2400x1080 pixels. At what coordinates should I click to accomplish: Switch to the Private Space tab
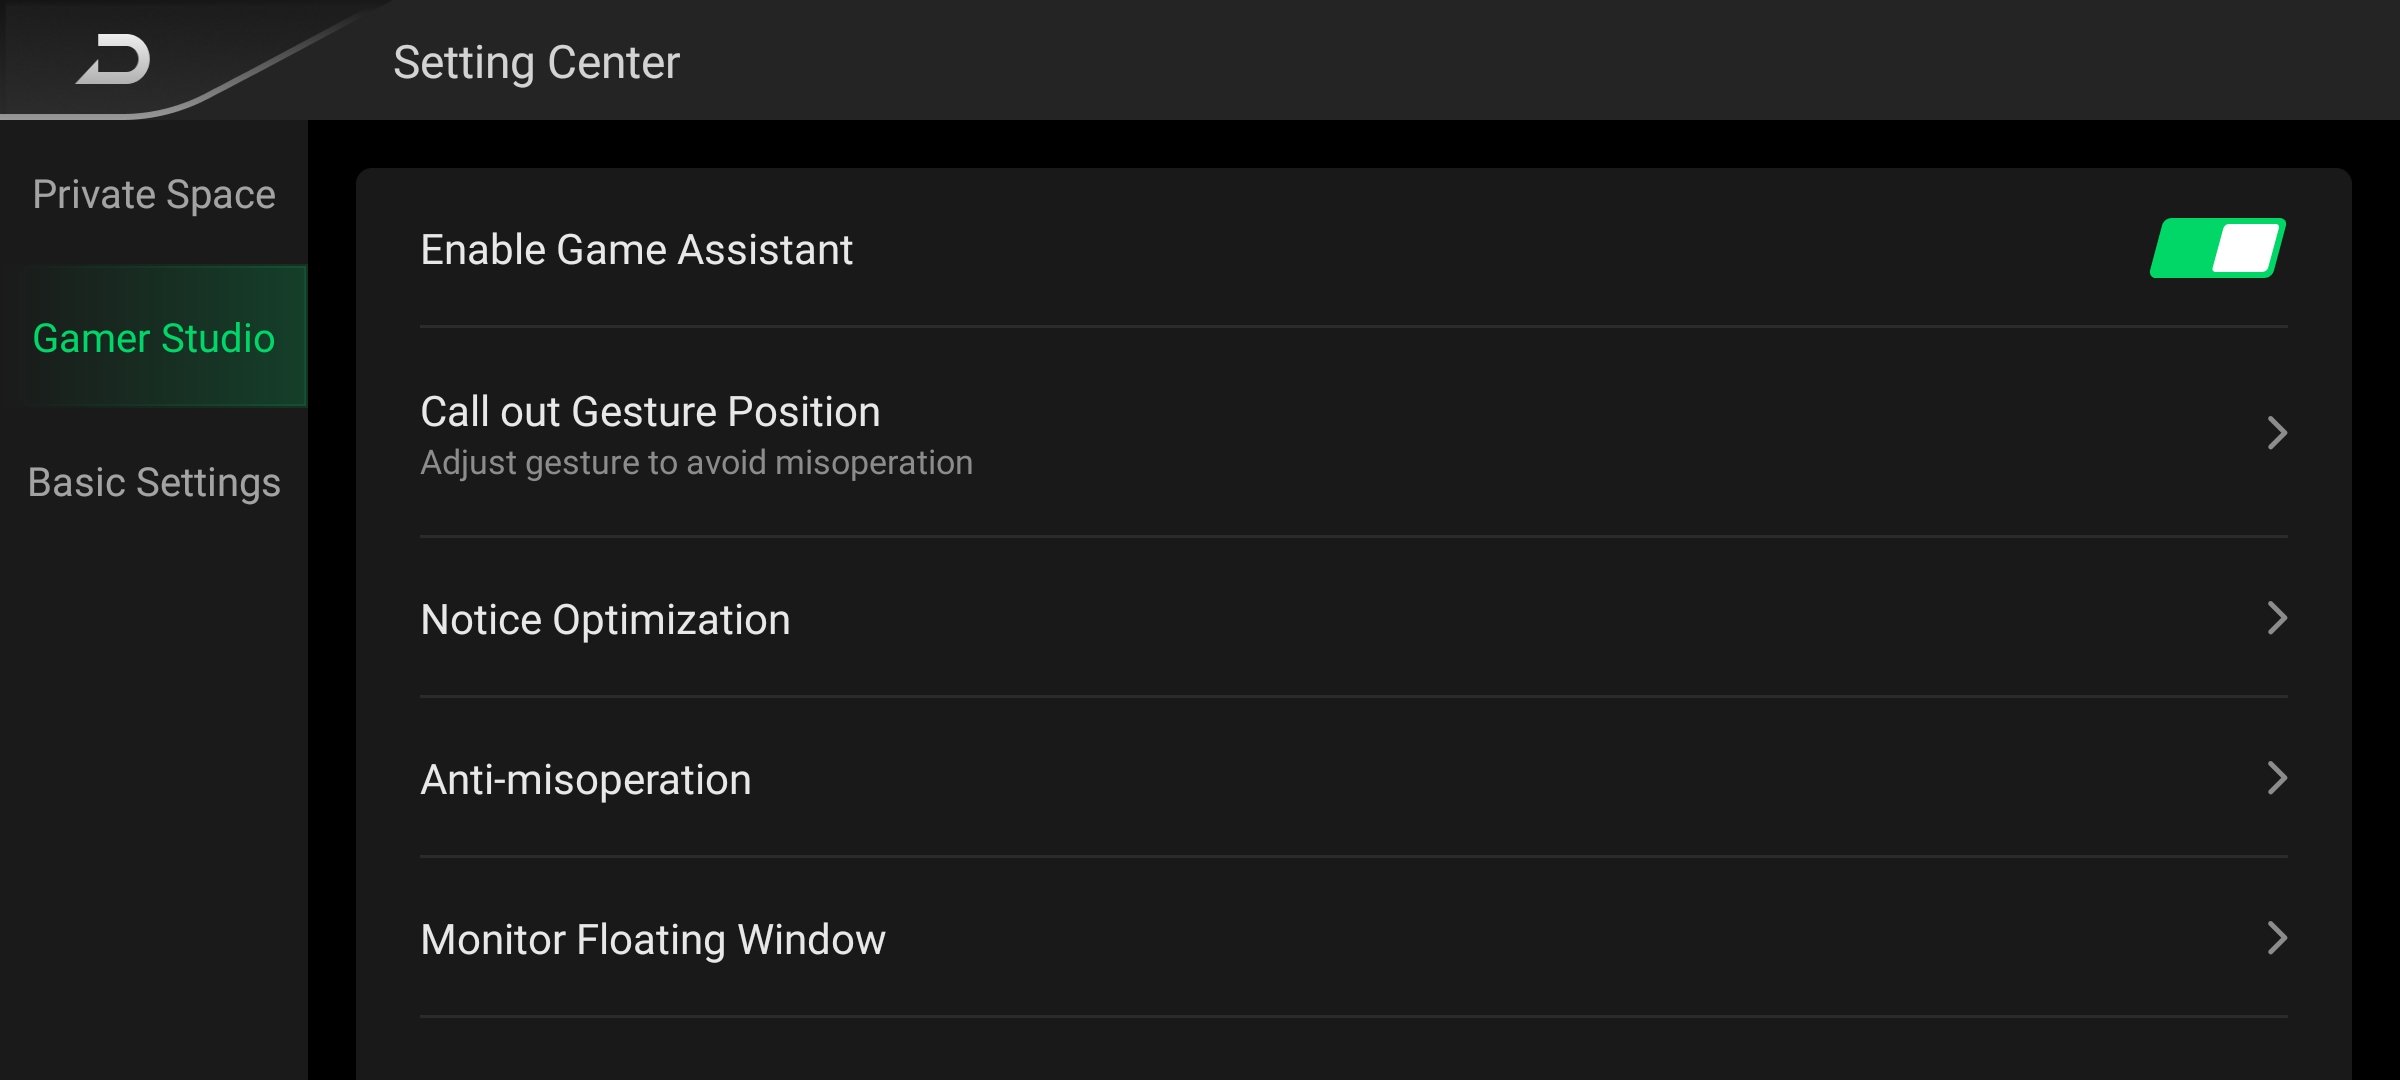click(154, 194)
